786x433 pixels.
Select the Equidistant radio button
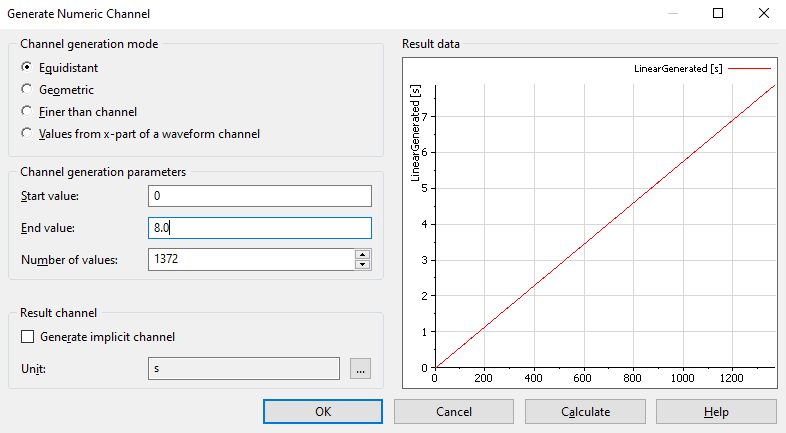tap(27, 68)
